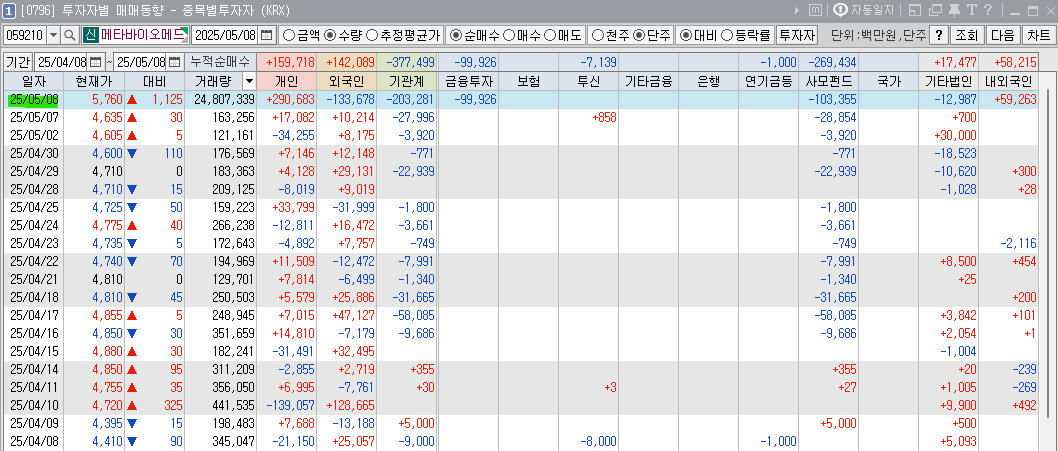This screenshot has height=451, width=1058.
Task: Select the highlighted date cell 25/05/08
Action: pos(34,99)
